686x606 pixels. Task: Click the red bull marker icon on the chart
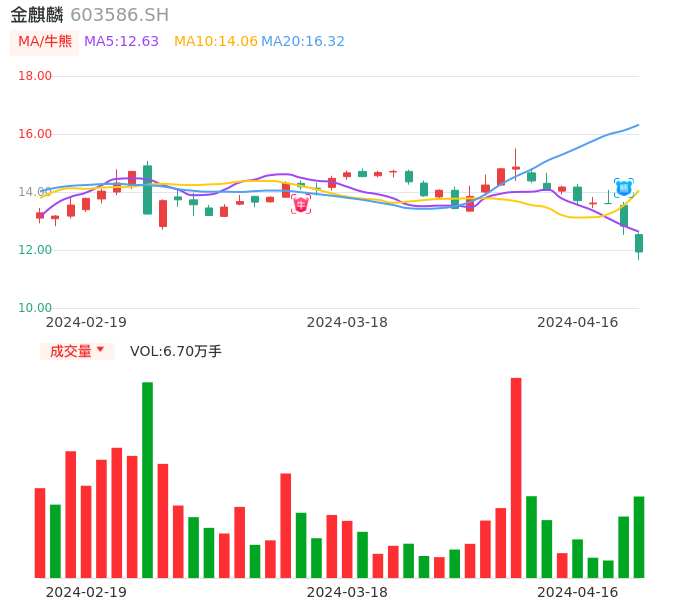(301, 204)
